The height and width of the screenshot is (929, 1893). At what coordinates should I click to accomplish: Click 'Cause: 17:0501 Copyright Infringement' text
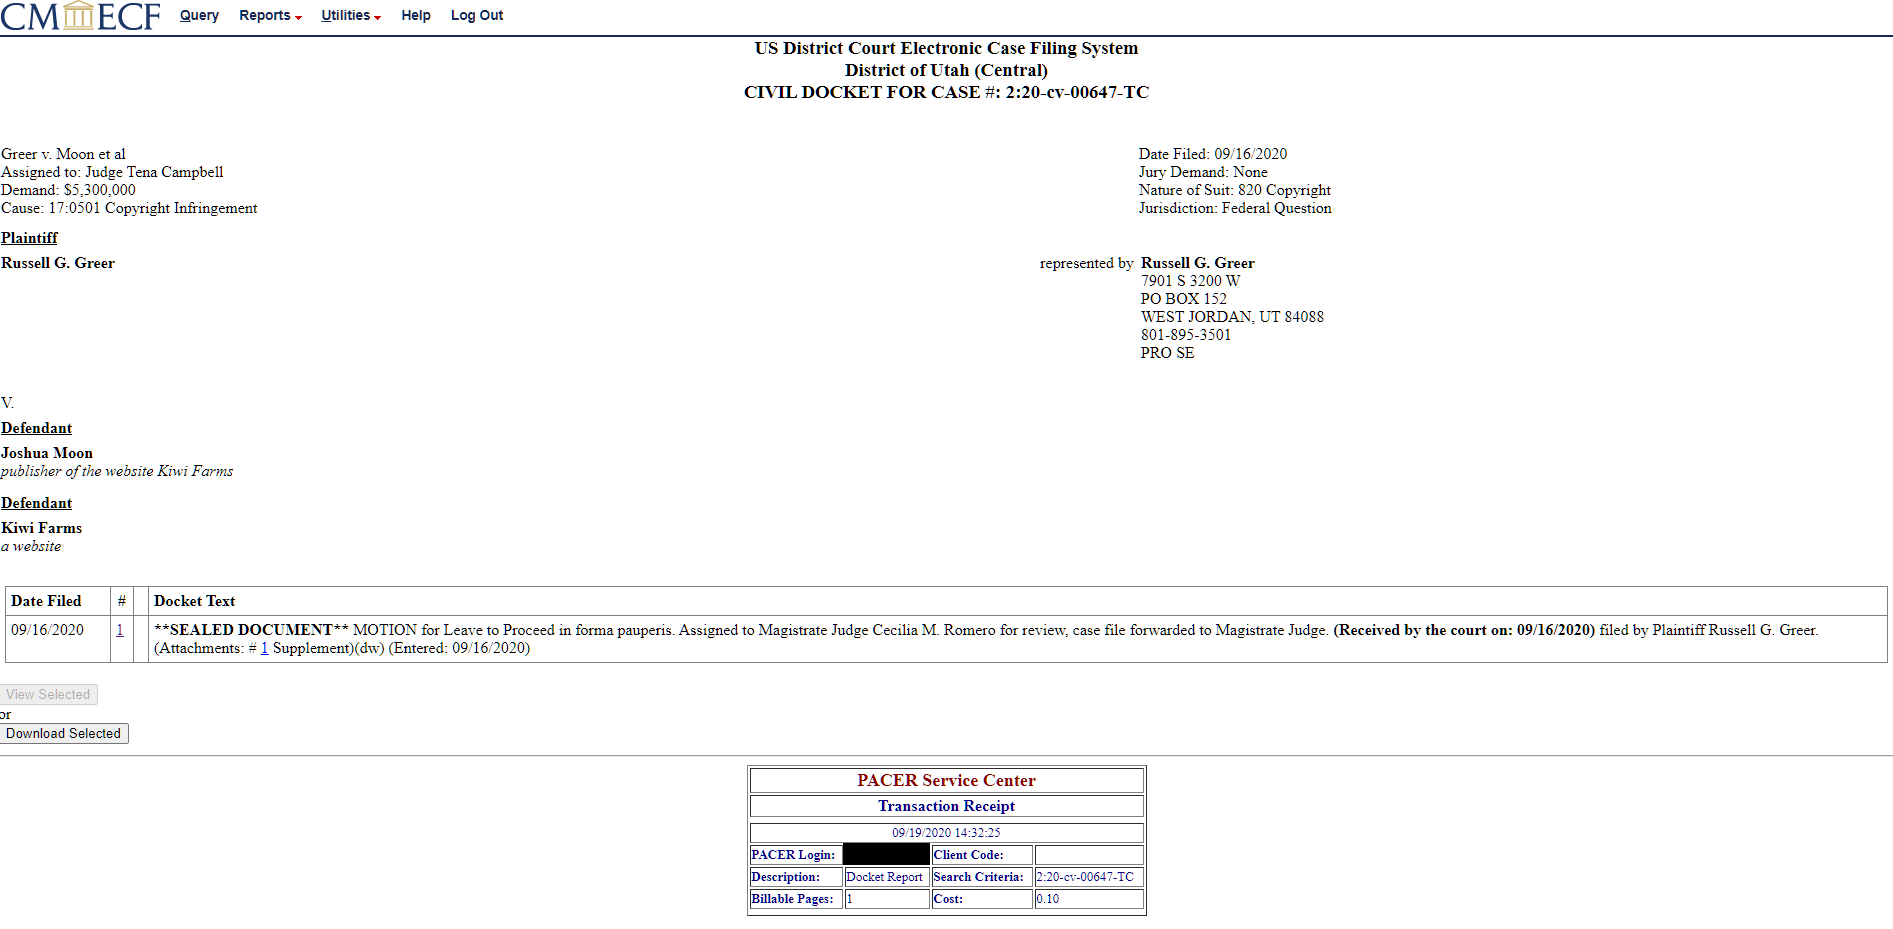click(x=129, y=208)
